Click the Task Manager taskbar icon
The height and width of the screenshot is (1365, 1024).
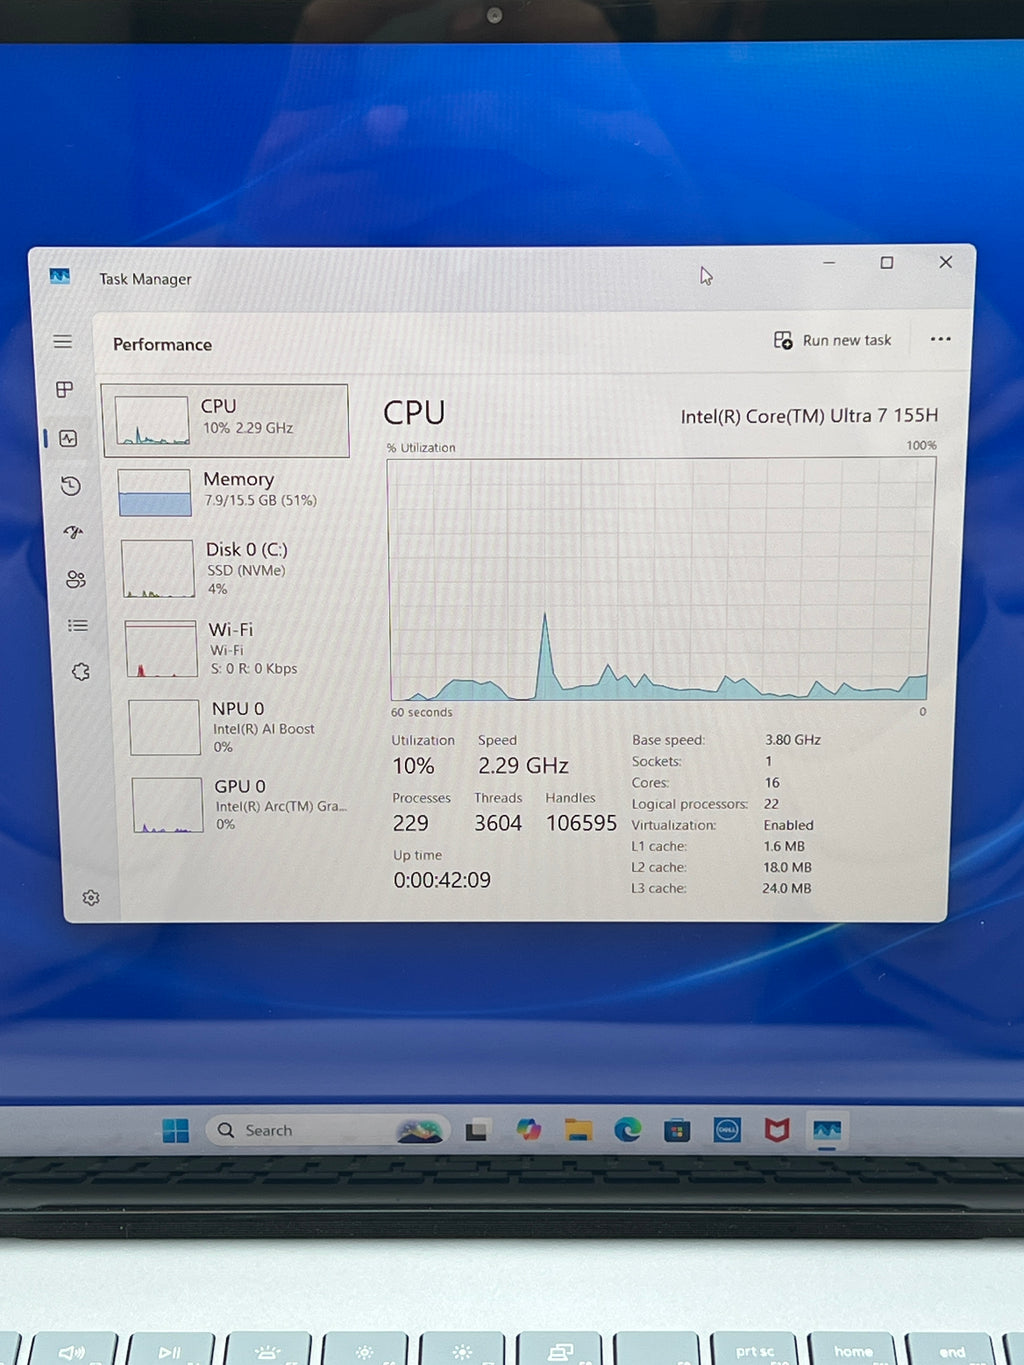click(x=827, y=1131)
